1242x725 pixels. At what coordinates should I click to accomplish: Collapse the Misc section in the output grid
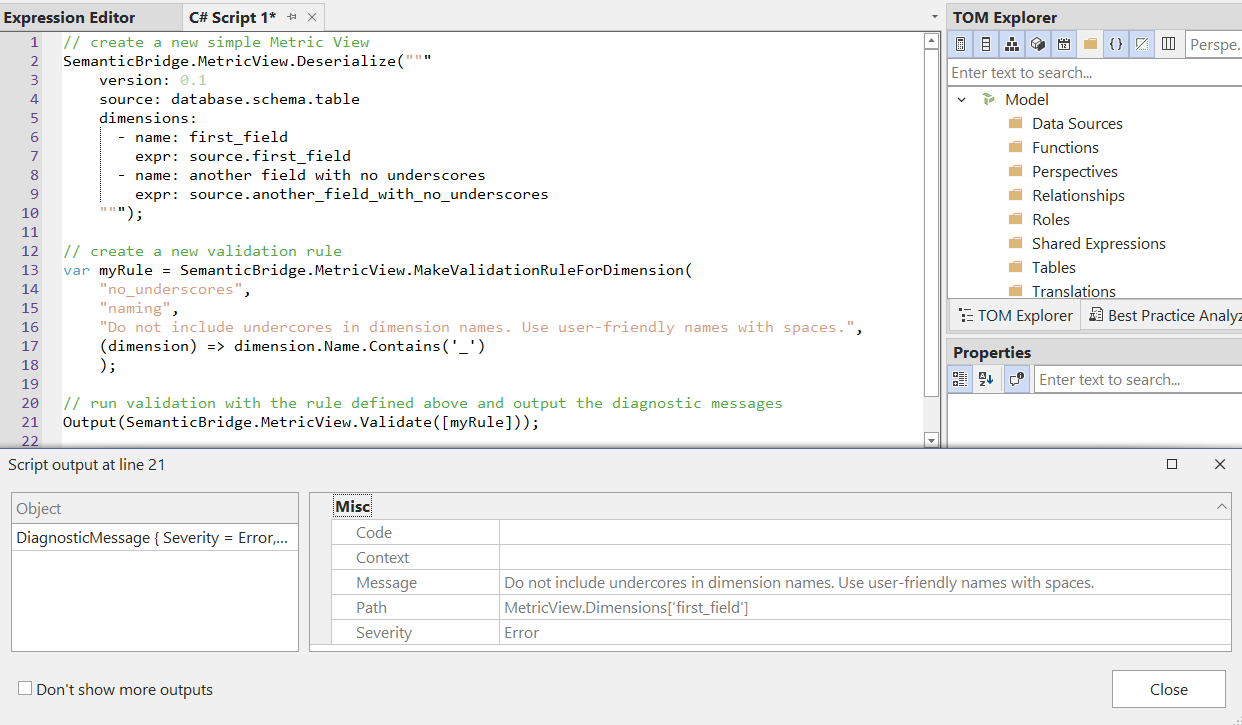1221,505
